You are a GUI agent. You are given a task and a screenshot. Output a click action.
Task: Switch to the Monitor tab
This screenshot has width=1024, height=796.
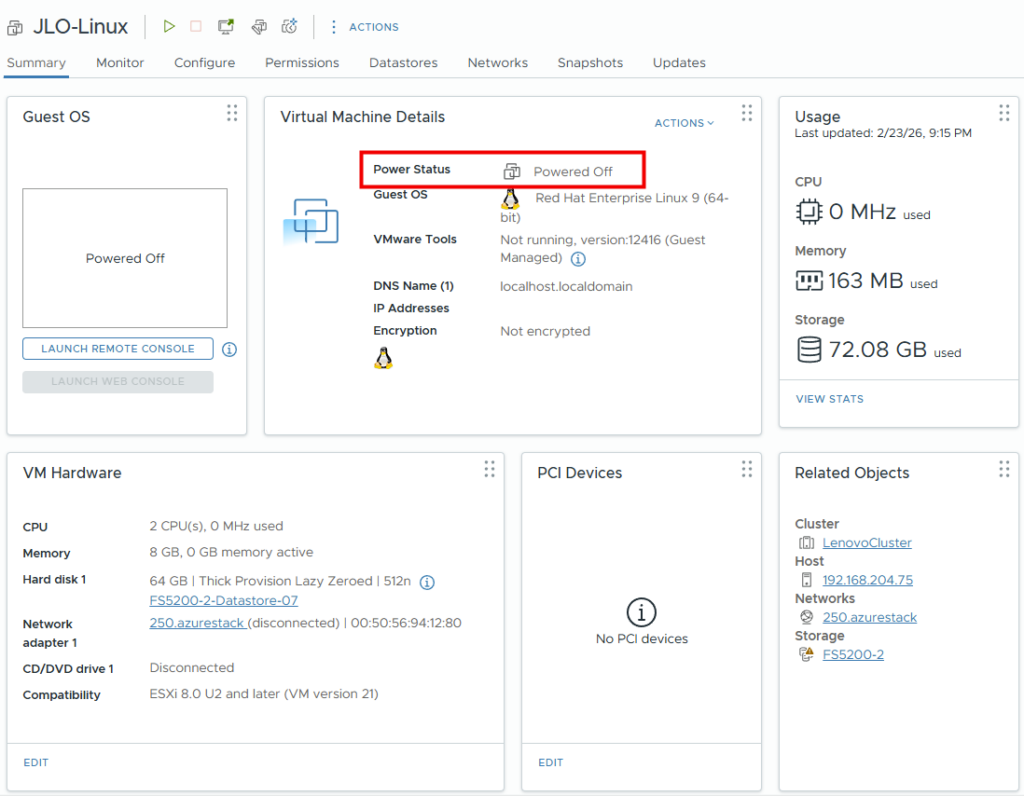120,63
